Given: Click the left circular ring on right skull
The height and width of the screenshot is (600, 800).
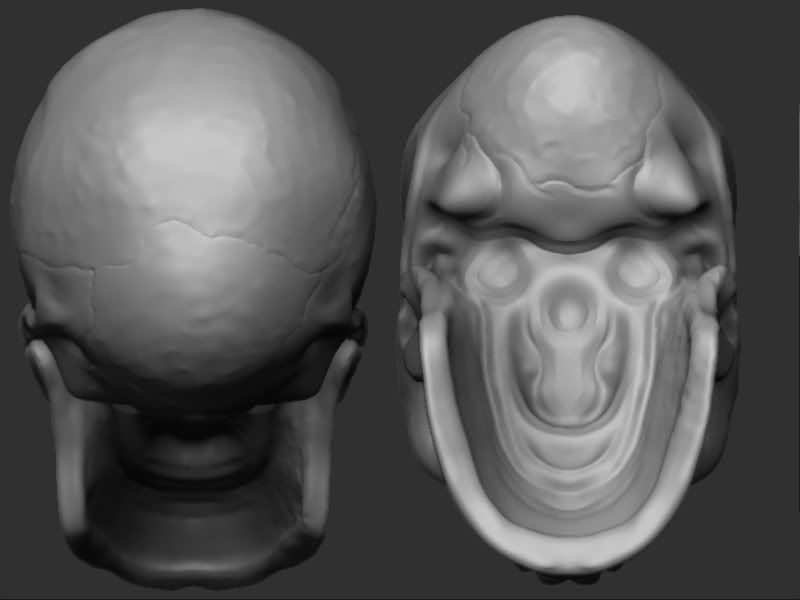Looking at the screenshot, I should 493,270.
